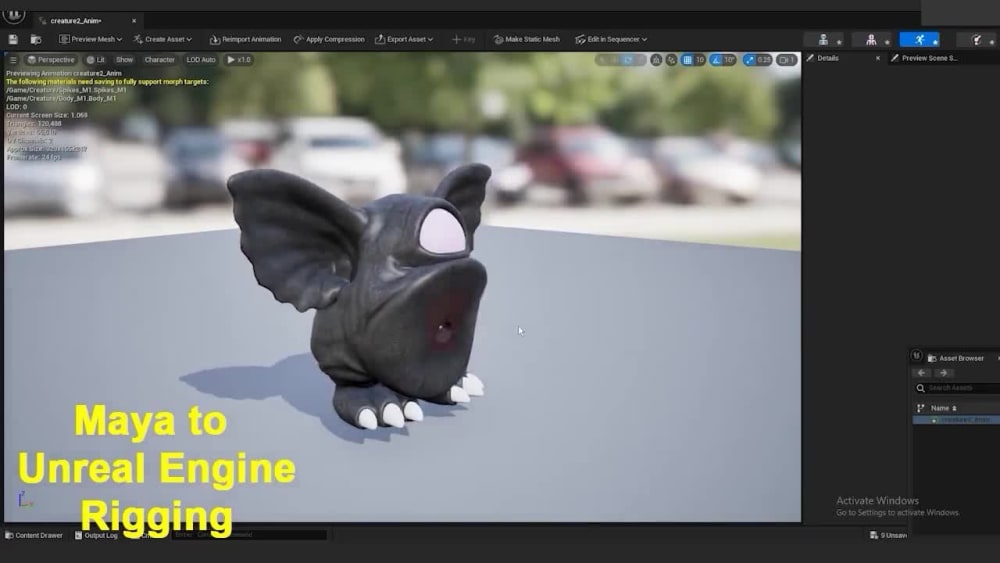Open the viewport Show menu
This screenshot has height=563, width=1000.
coord(124,60)
